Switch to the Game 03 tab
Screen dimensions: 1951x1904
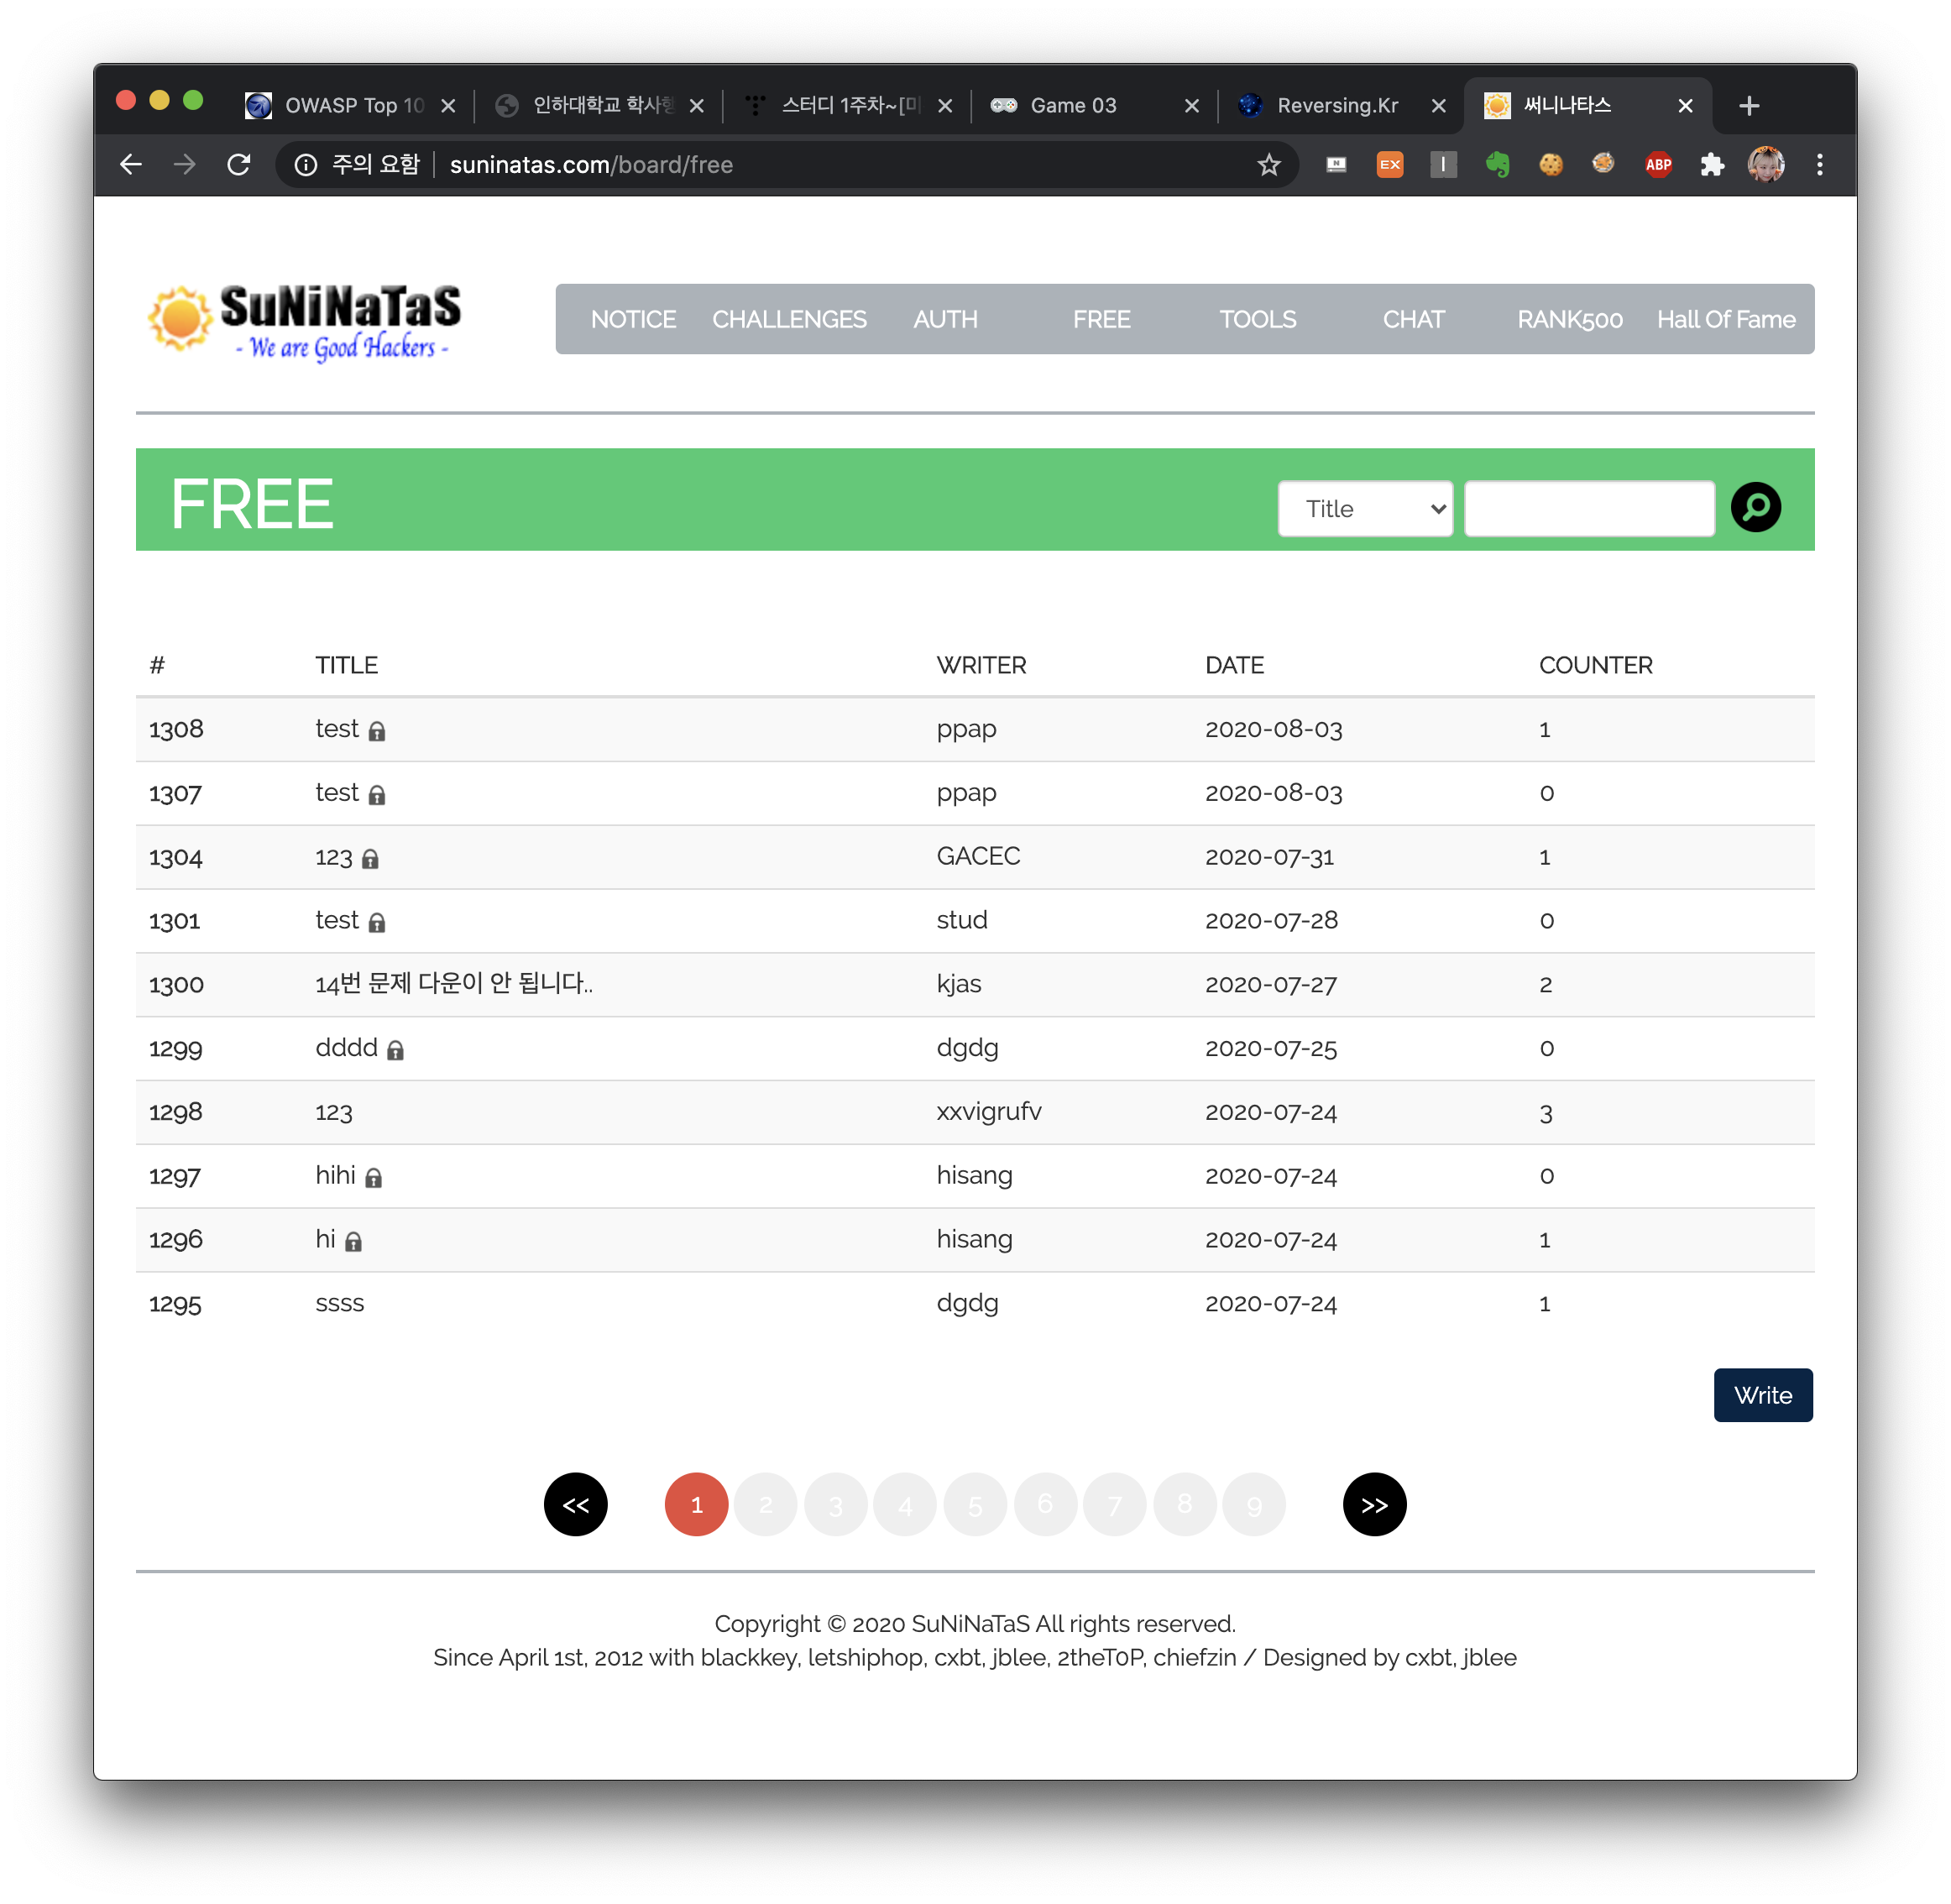tap(1072, 105)
